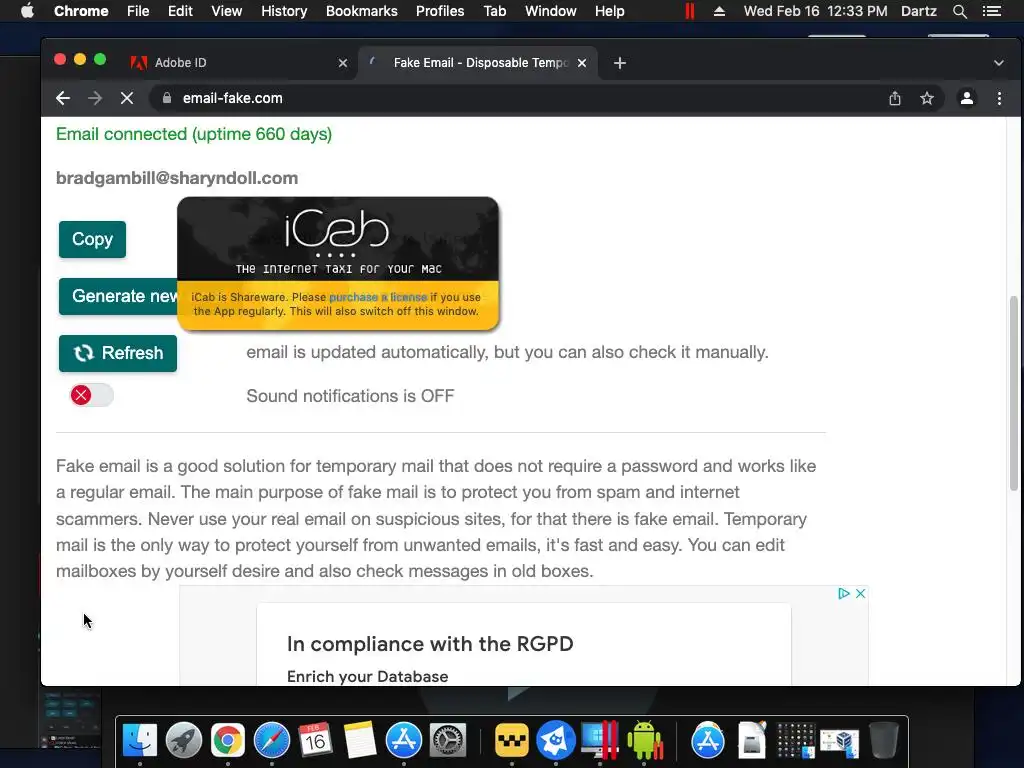Bookmark this page with the star icon
Viewport: 1024px width, 768px height.
tap(927, 98)
